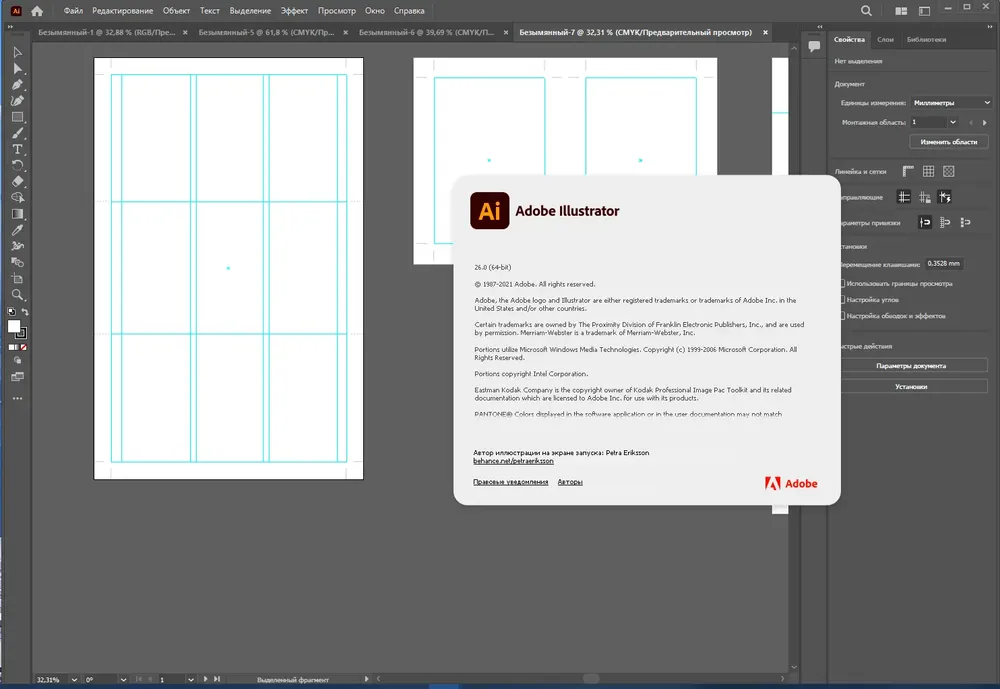Select the Artboard tool
Screen dimensions: 1000x689
click(x=17, y=278)
